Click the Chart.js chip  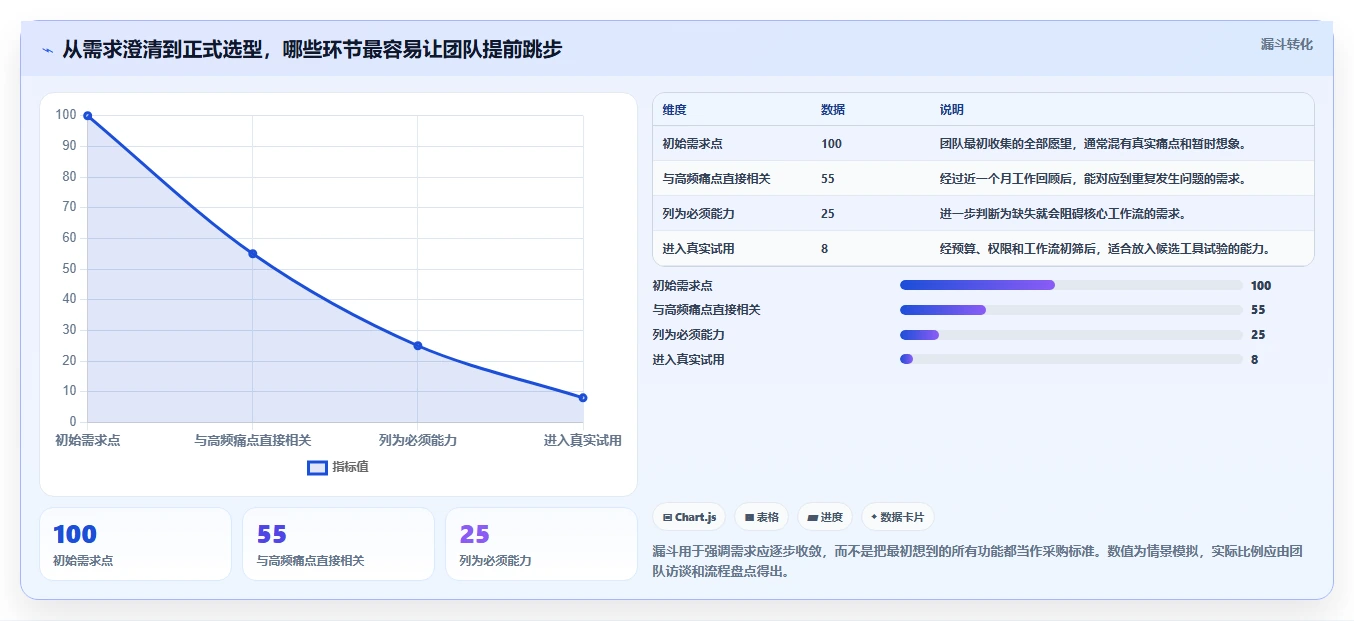click(x=689, y=517)
